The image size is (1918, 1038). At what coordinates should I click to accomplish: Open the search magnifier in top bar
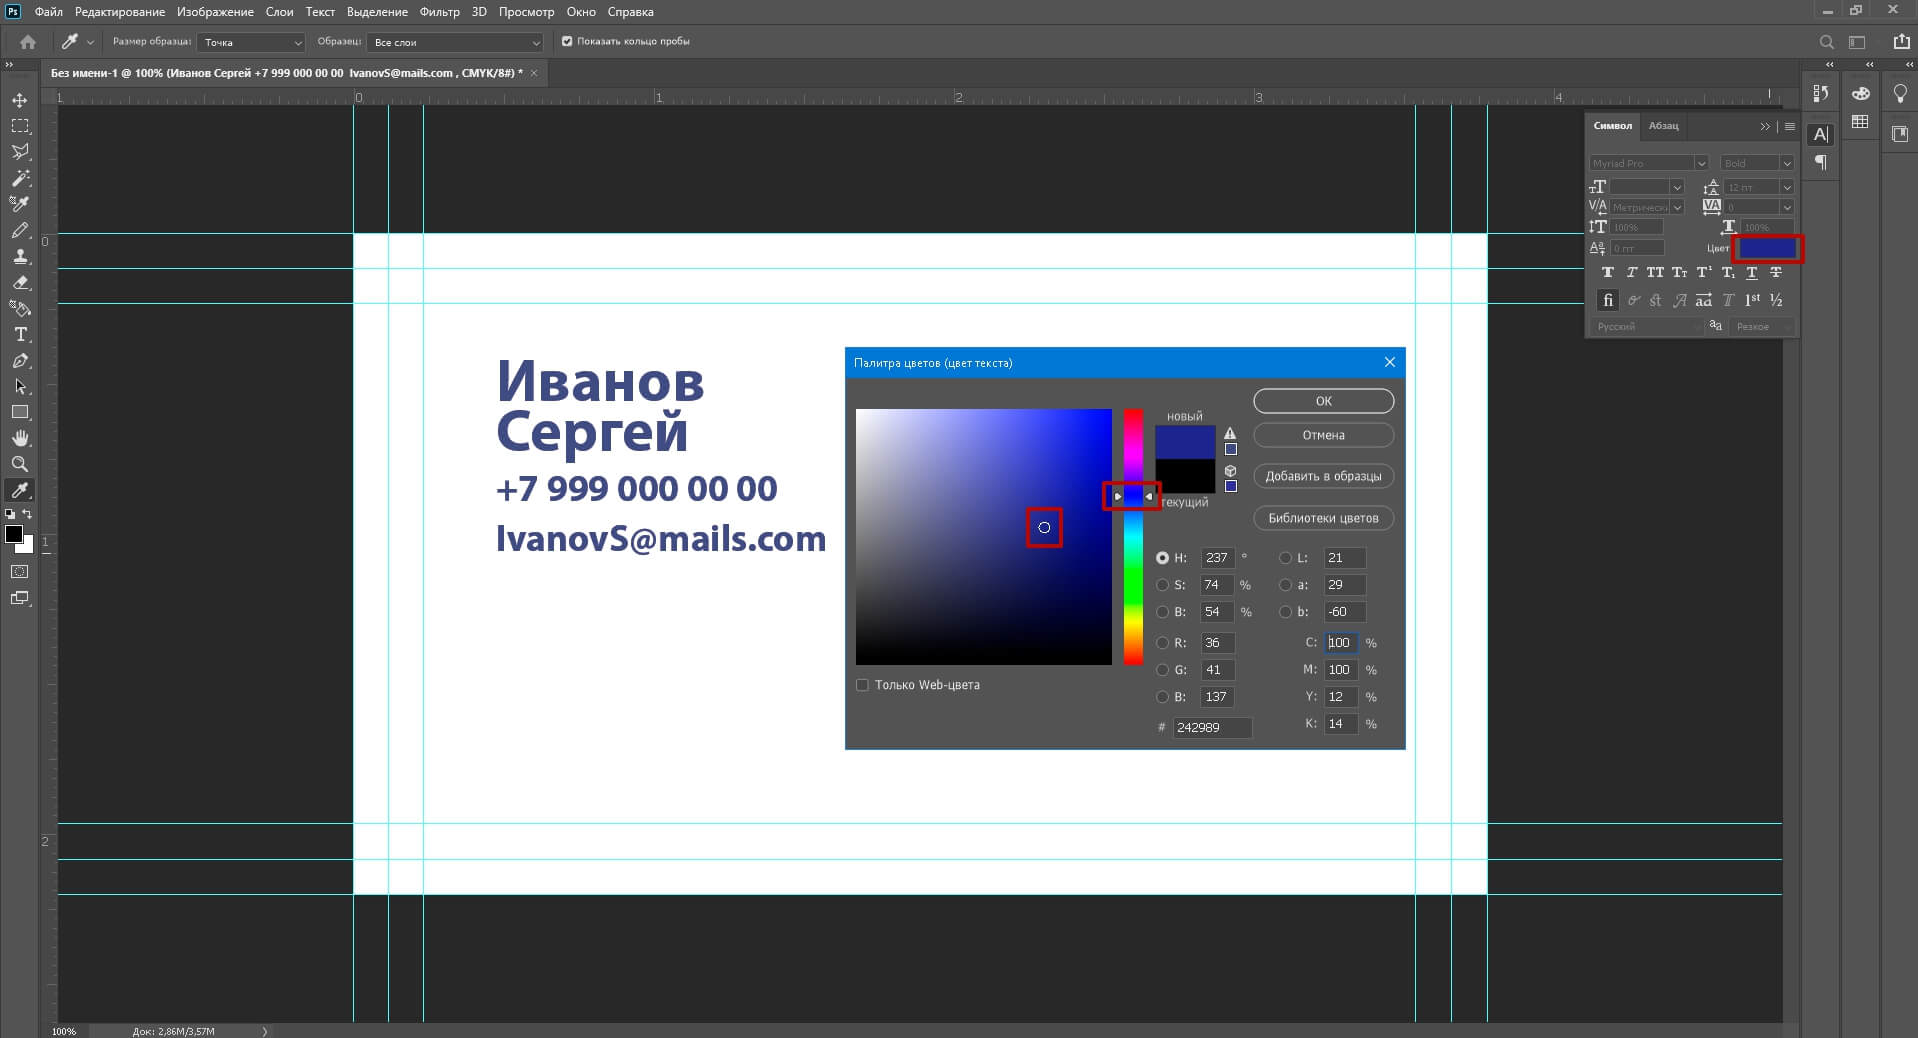click(1826, 42)
